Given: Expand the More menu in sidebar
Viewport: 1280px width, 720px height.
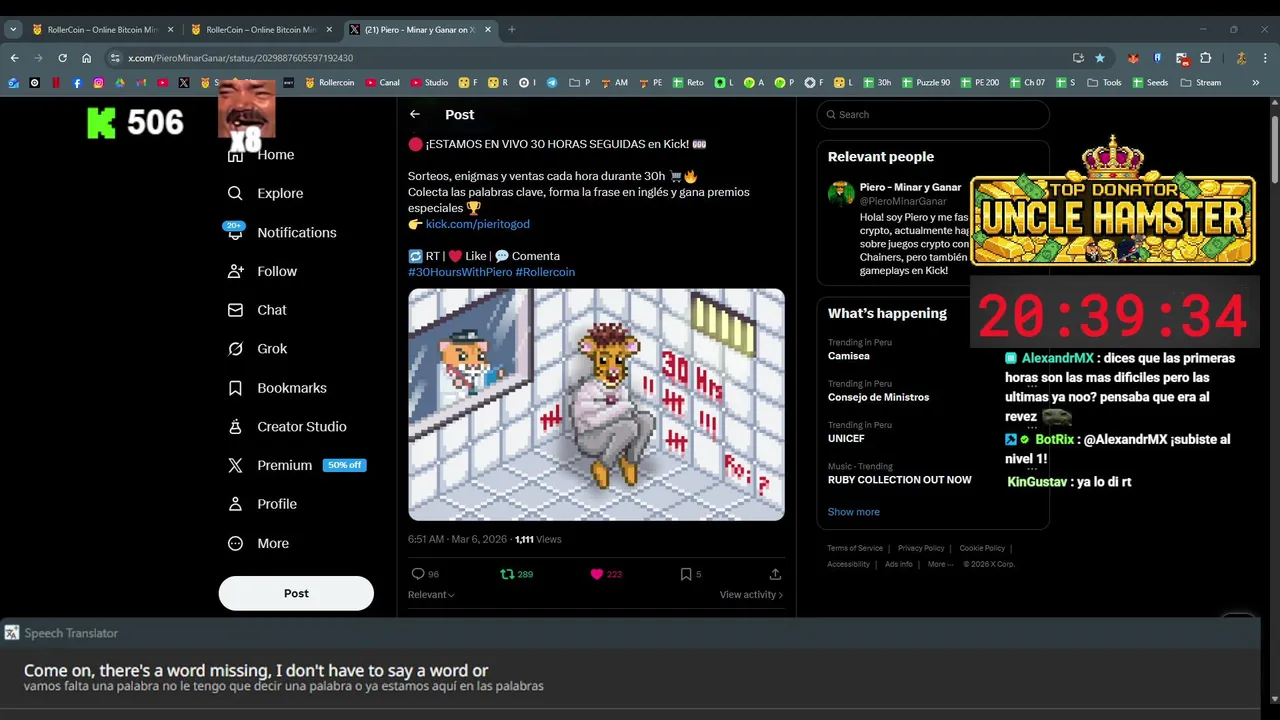Looking at the screenshot, I should (258, 543).
